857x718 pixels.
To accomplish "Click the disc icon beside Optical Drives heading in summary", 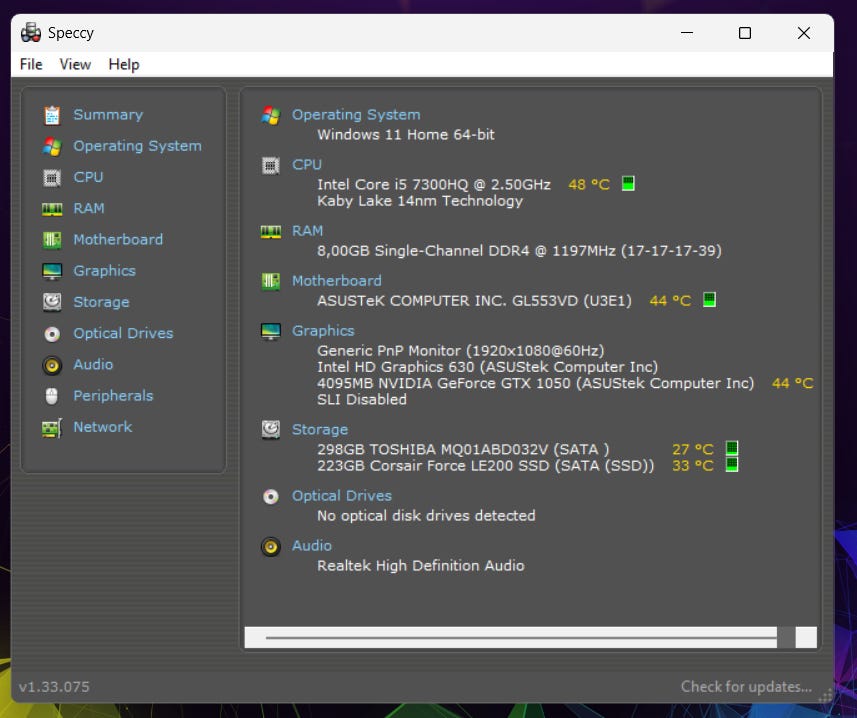I will click(x=271, y=496).
